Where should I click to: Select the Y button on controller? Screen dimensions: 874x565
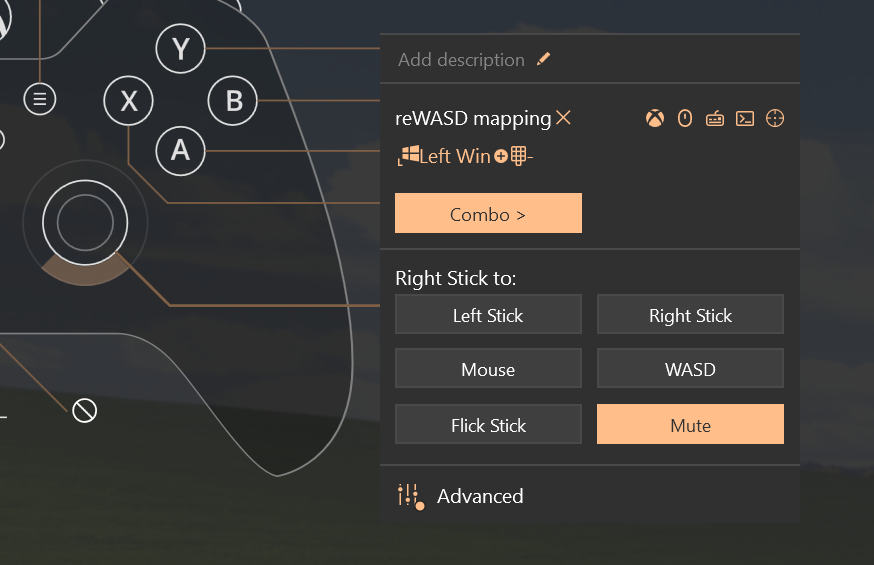point(181,48)
